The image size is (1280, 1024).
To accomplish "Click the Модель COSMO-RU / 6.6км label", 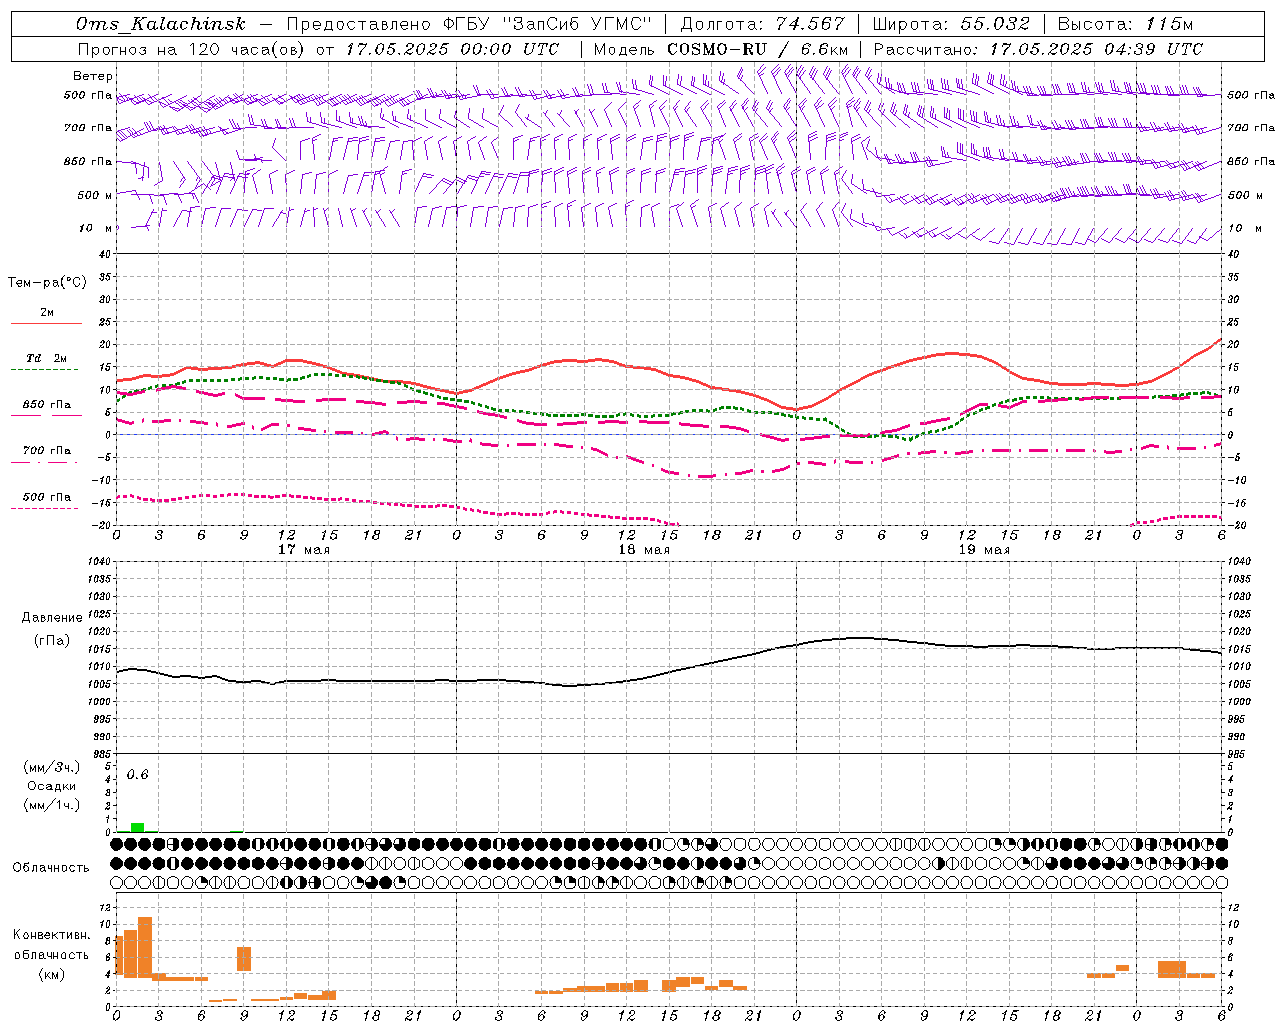I will click(x=720, y=49).
